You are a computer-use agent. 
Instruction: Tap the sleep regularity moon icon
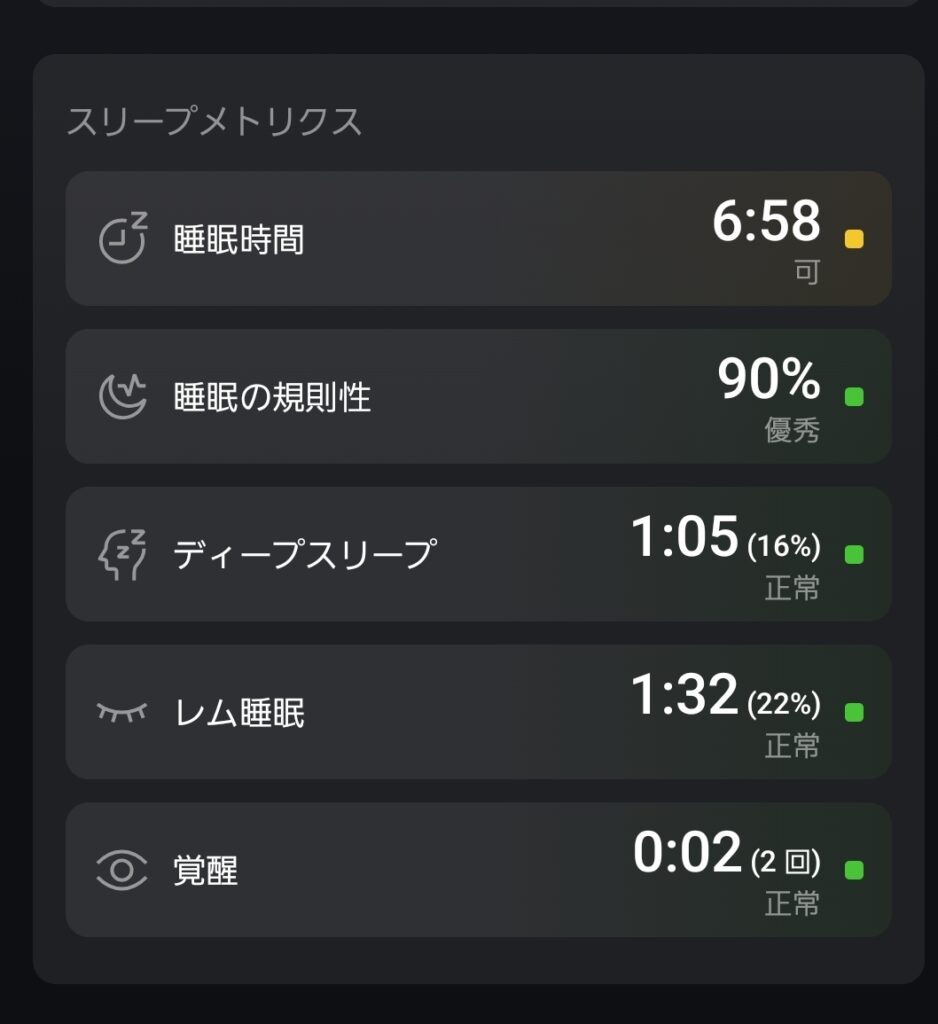tap(122, 397)
